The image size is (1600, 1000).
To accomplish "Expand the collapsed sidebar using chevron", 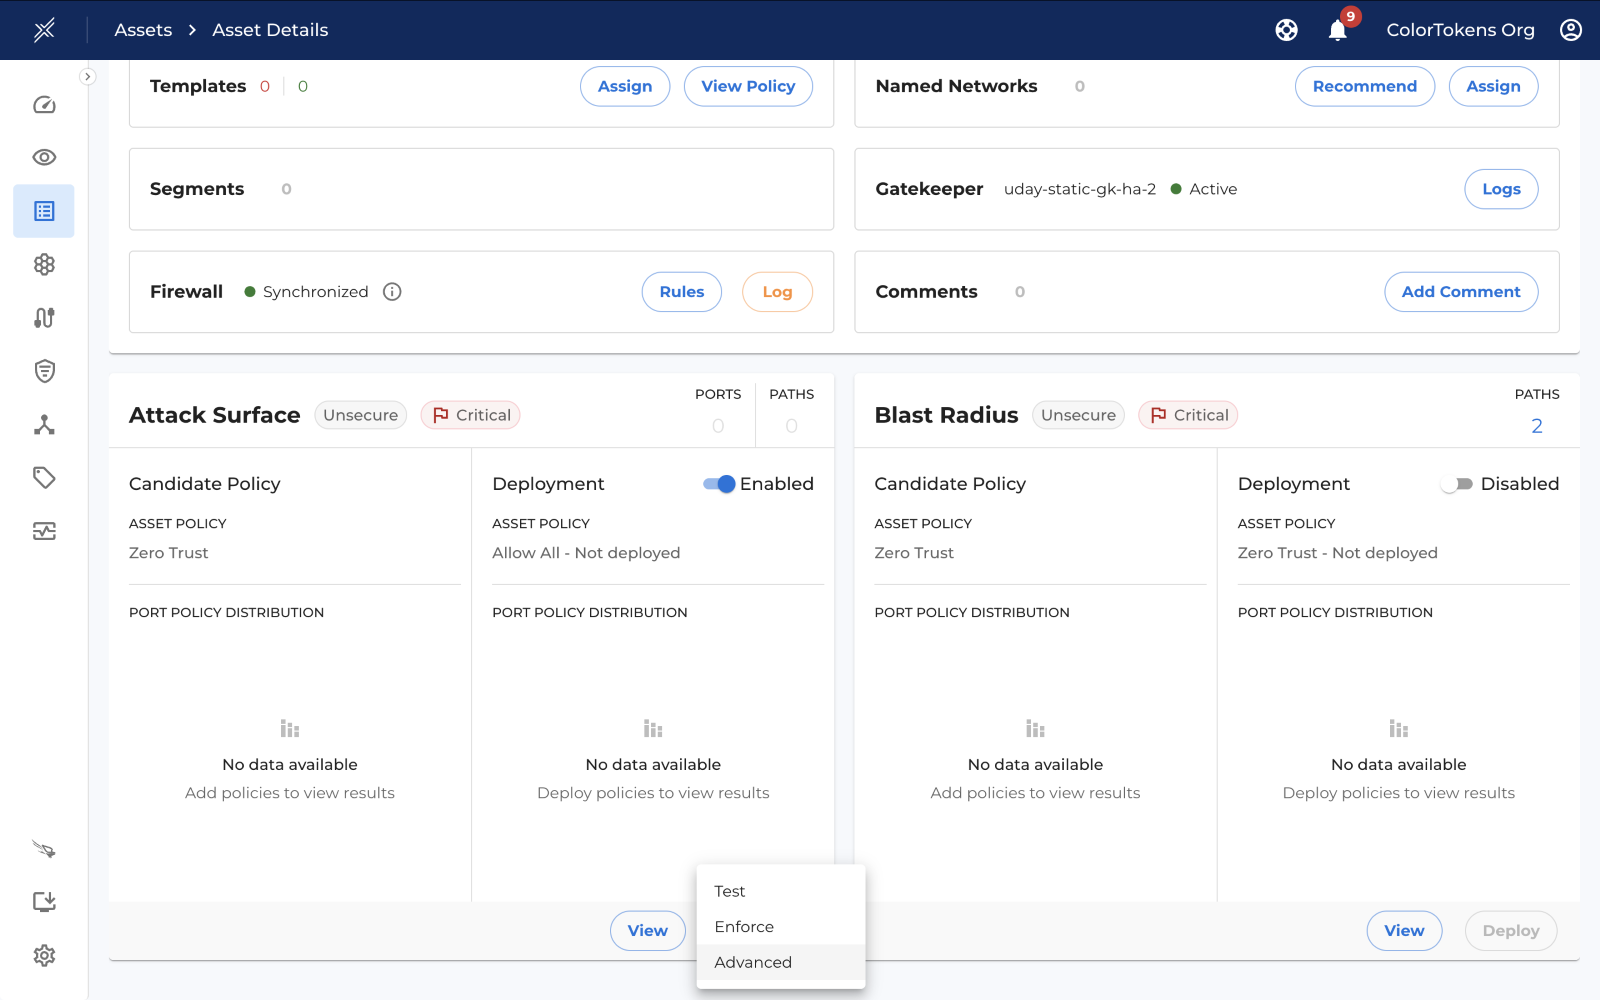I will (x=88, y=77).
